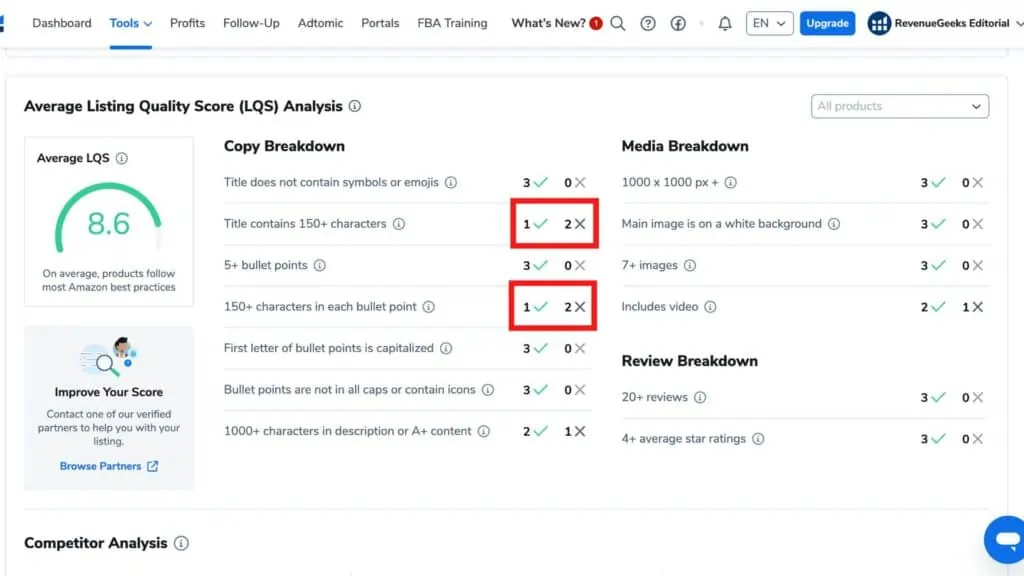The height and width of the screenshot is (576, 1024).
Task: Click the apps grid icon next to RevenueGeeks Editorial
Action: [x=878, y=22]
